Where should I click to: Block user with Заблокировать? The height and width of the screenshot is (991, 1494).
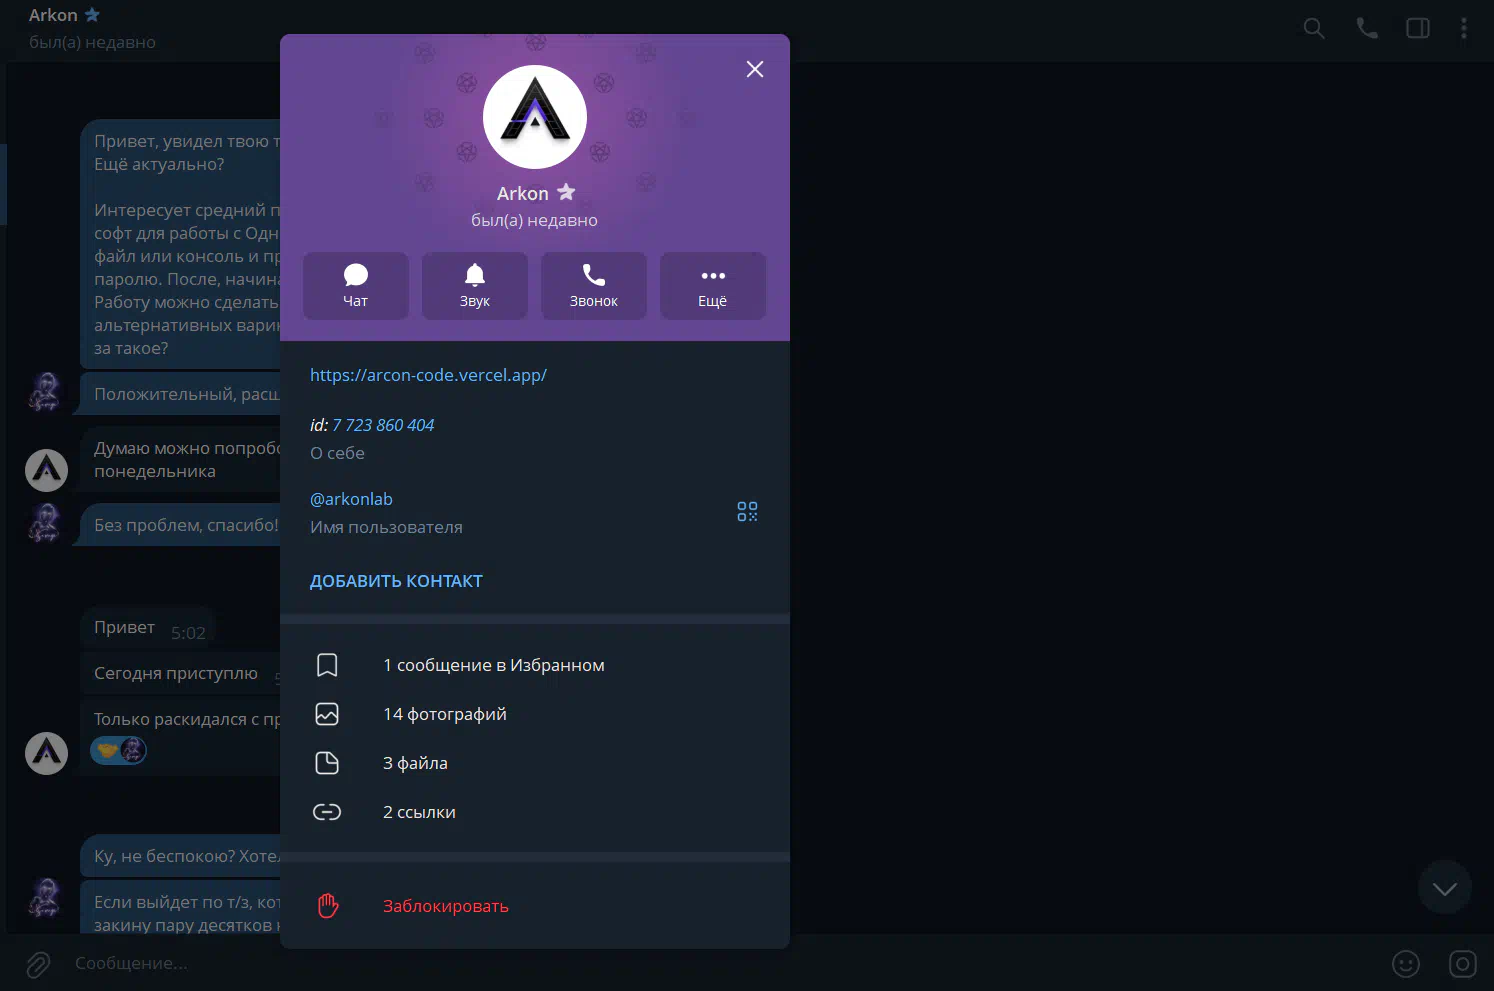pos(445,906)
